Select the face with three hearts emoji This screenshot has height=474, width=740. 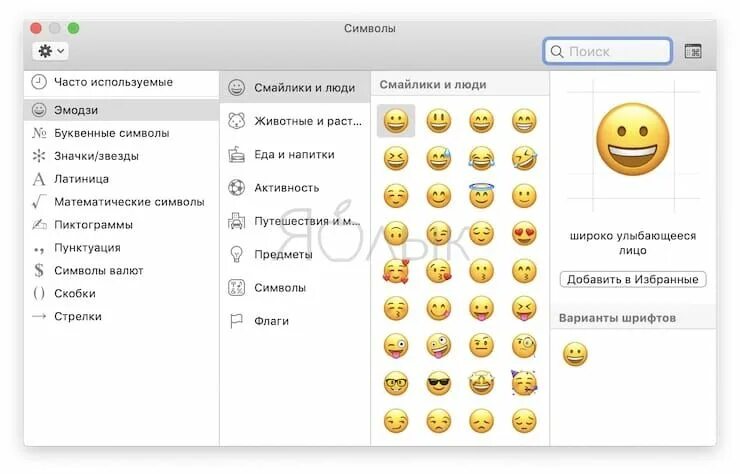pos(395,271)
